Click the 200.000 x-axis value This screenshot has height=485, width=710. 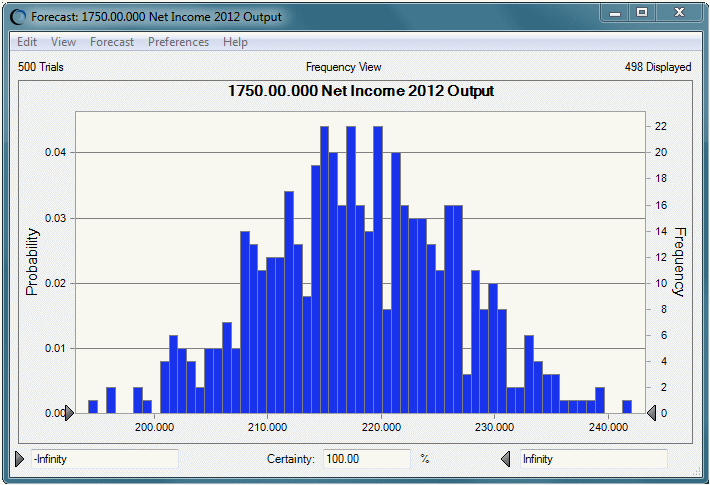(x=154, y=427)
